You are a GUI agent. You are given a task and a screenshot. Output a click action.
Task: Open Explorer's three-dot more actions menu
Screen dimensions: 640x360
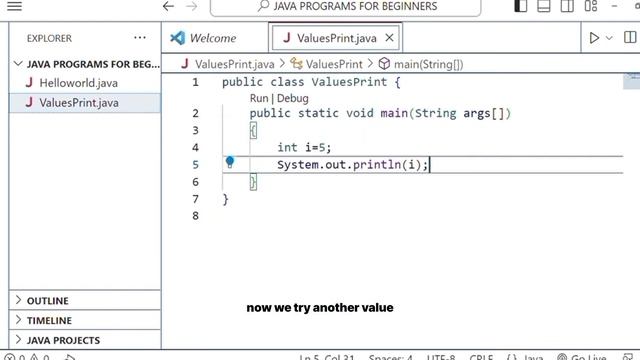click(x=140, y=38)
